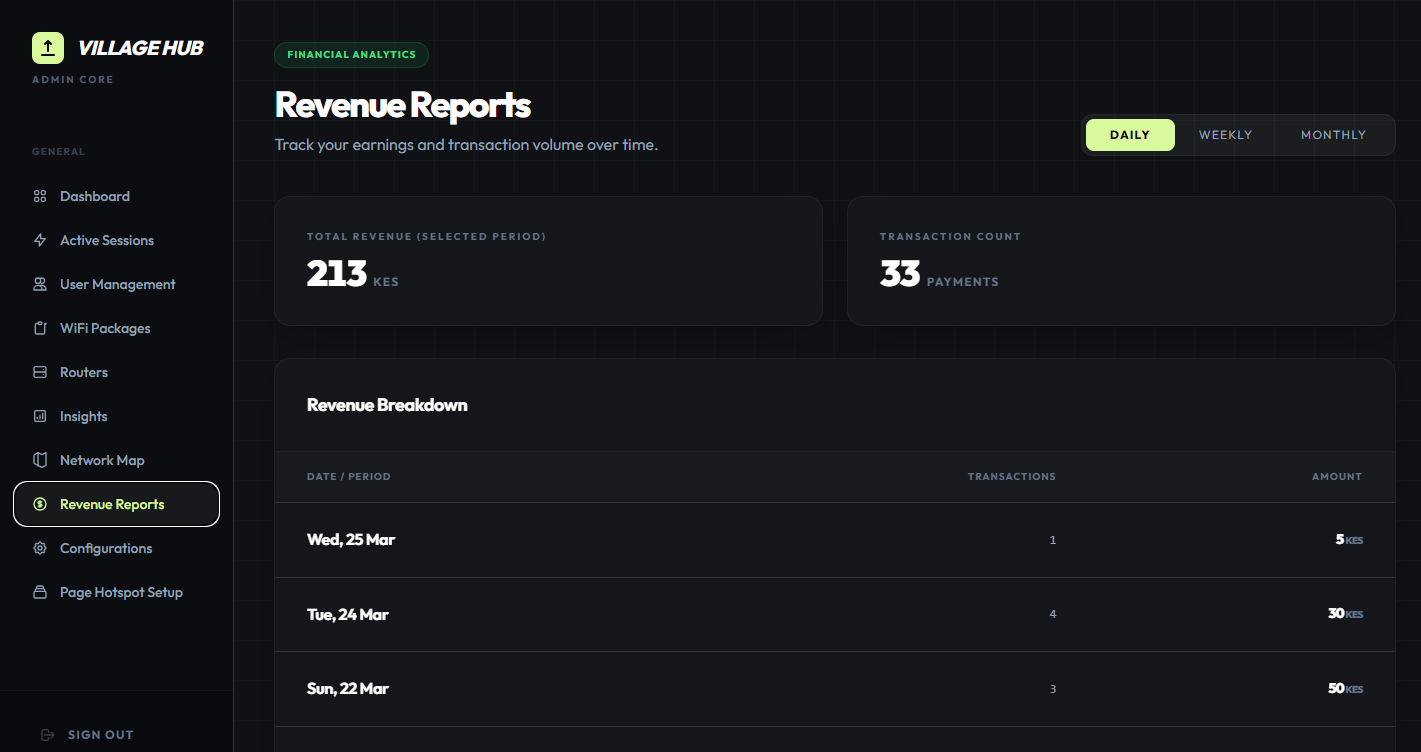Image resolution: width=1421 pixels, height=752 pixels.
Task: Select the Dashboard grid icon
Action: (40, 196)
